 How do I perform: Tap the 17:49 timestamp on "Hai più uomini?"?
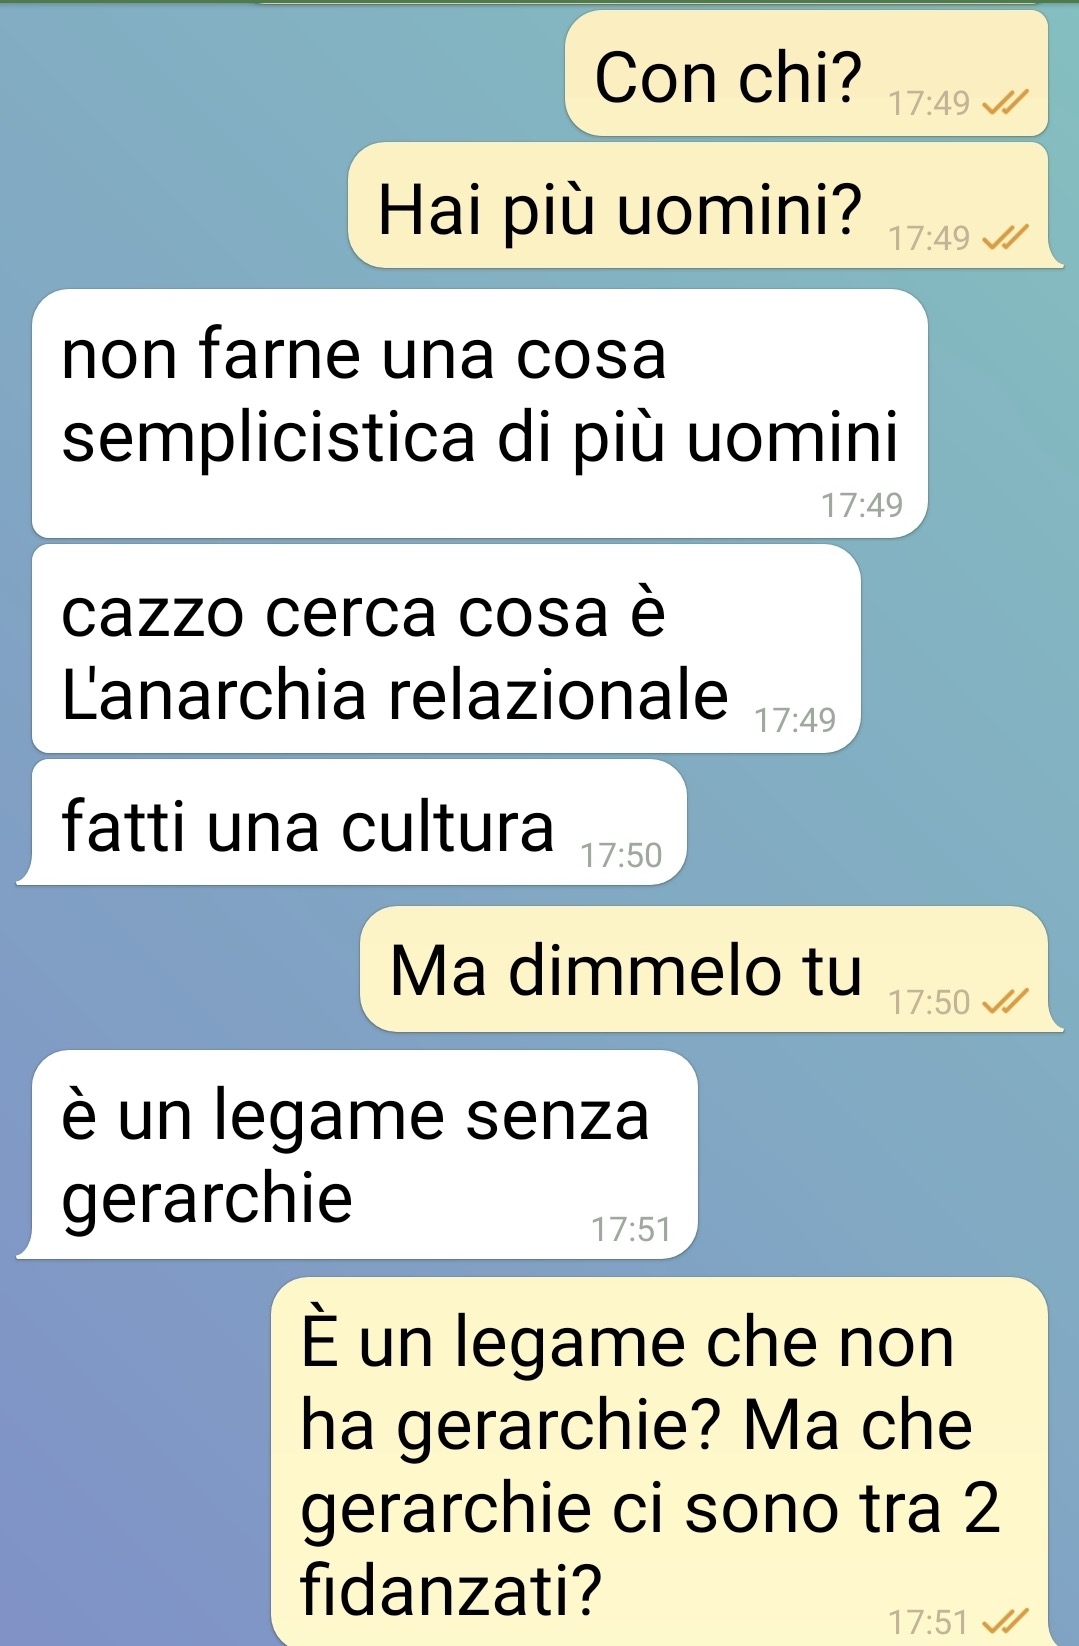929,238
